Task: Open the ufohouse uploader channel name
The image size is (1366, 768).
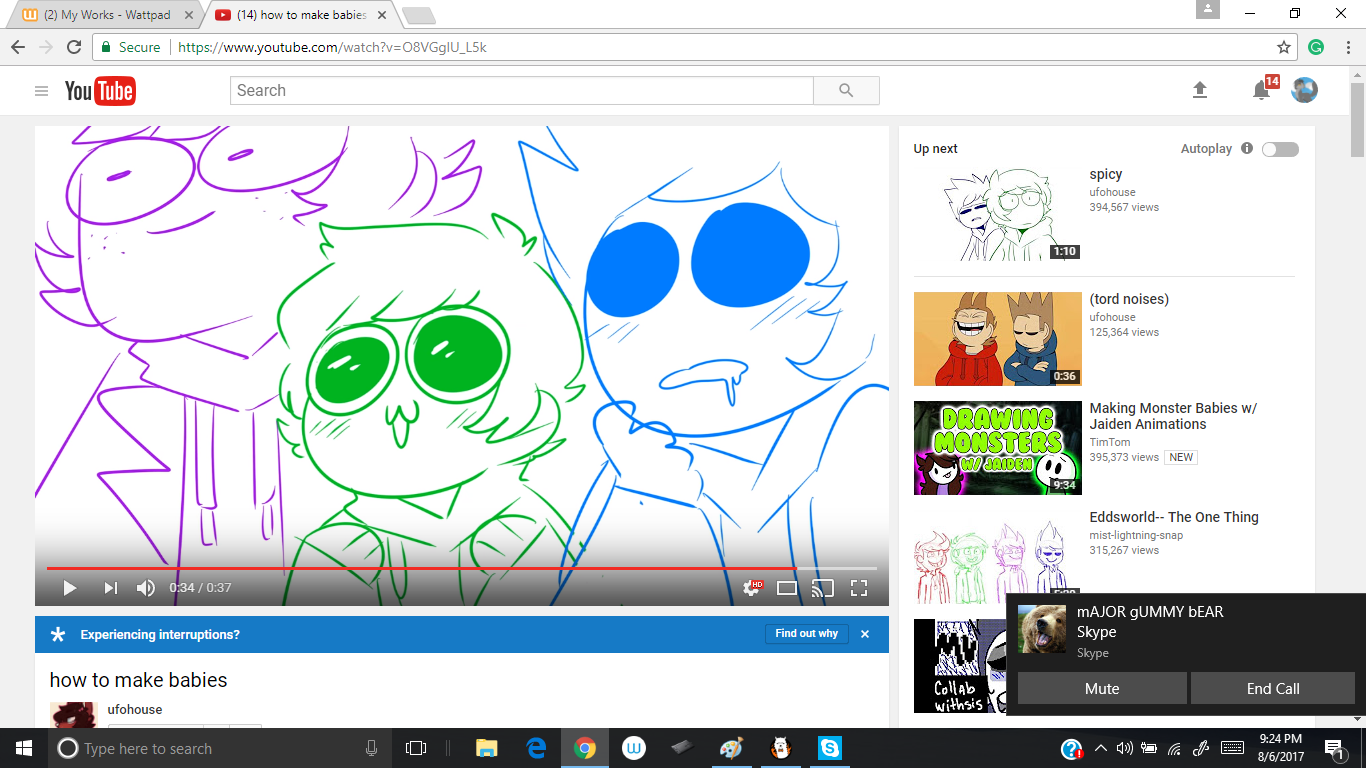Action: [135, 709]
